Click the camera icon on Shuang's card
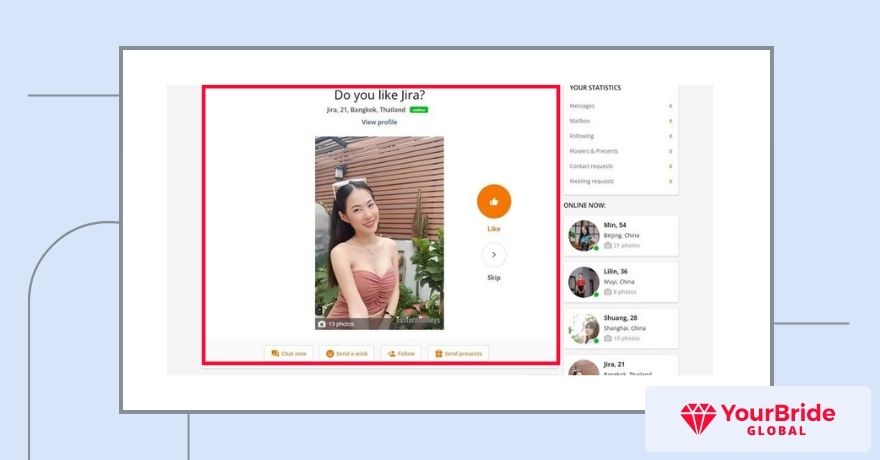 [608, 339]
